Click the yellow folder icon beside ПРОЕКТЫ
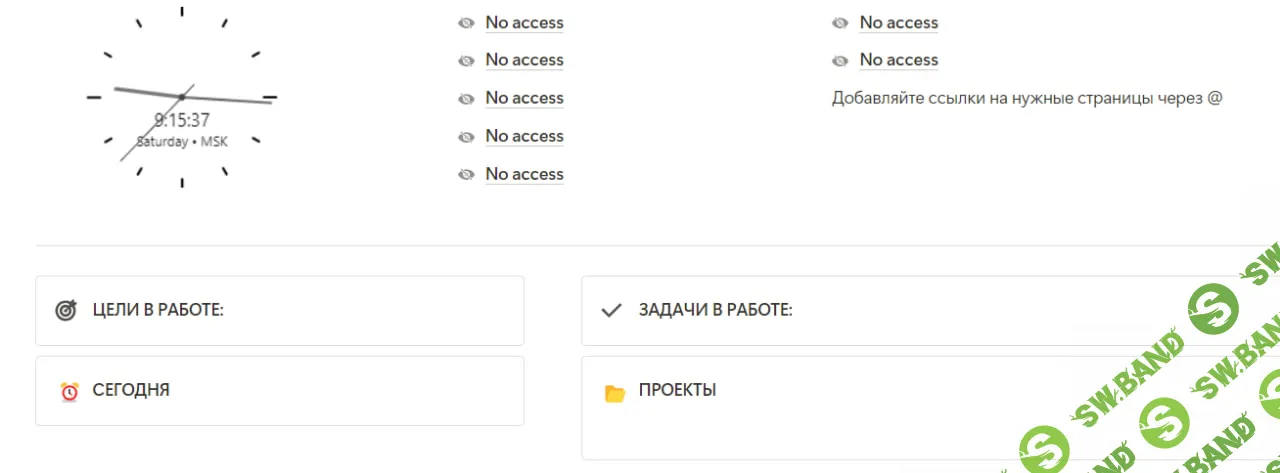Screen dimensions: 1280x473 click(615, 392)
